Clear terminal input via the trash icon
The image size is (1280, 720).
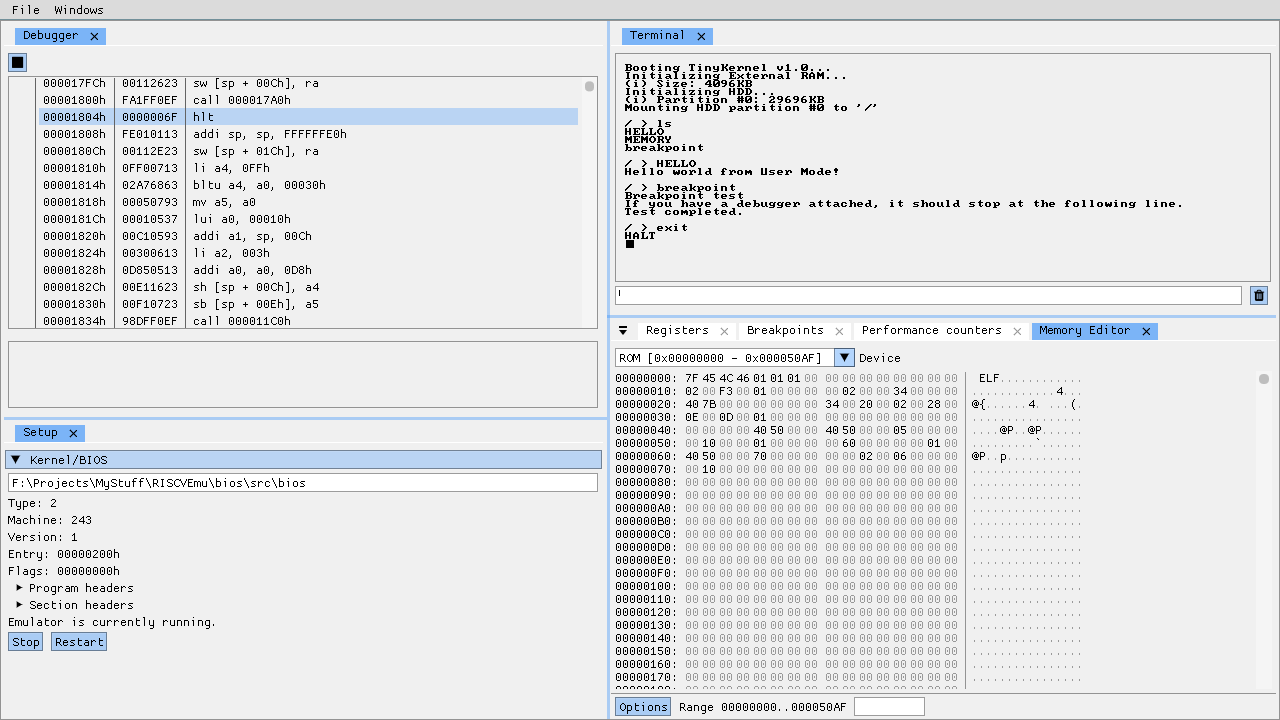click(1258, 295)
